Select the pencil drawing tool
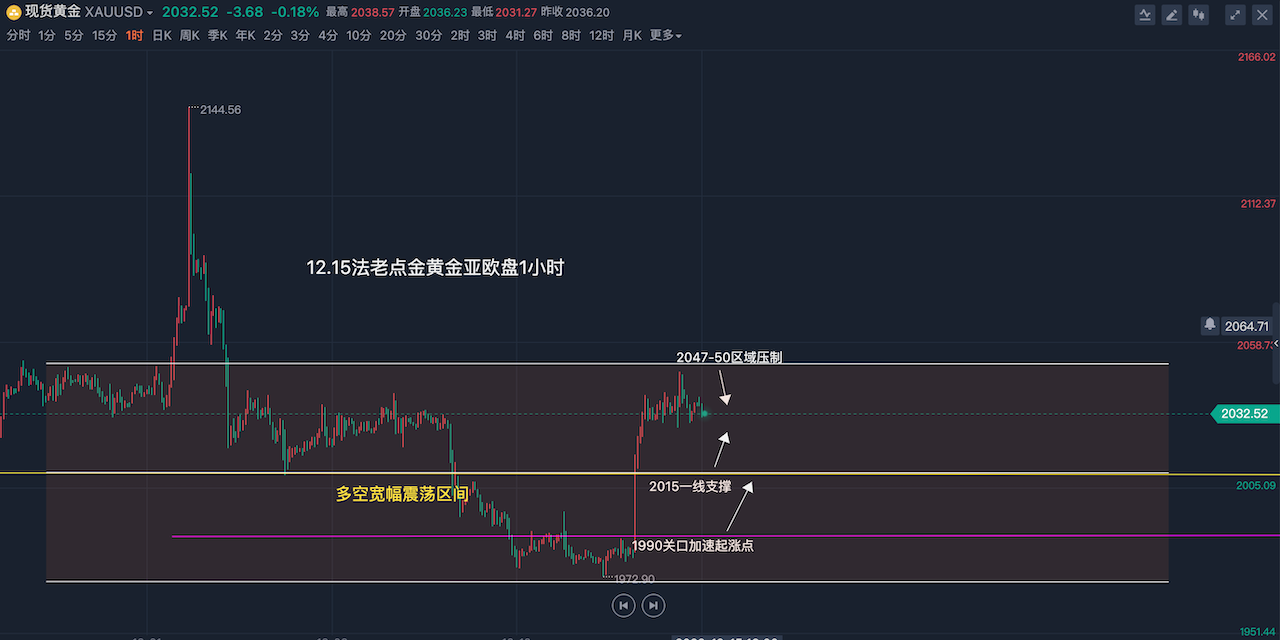The height and width of the screenshot is (640, 1280). pyautogui.click(x=1172, y=14)
